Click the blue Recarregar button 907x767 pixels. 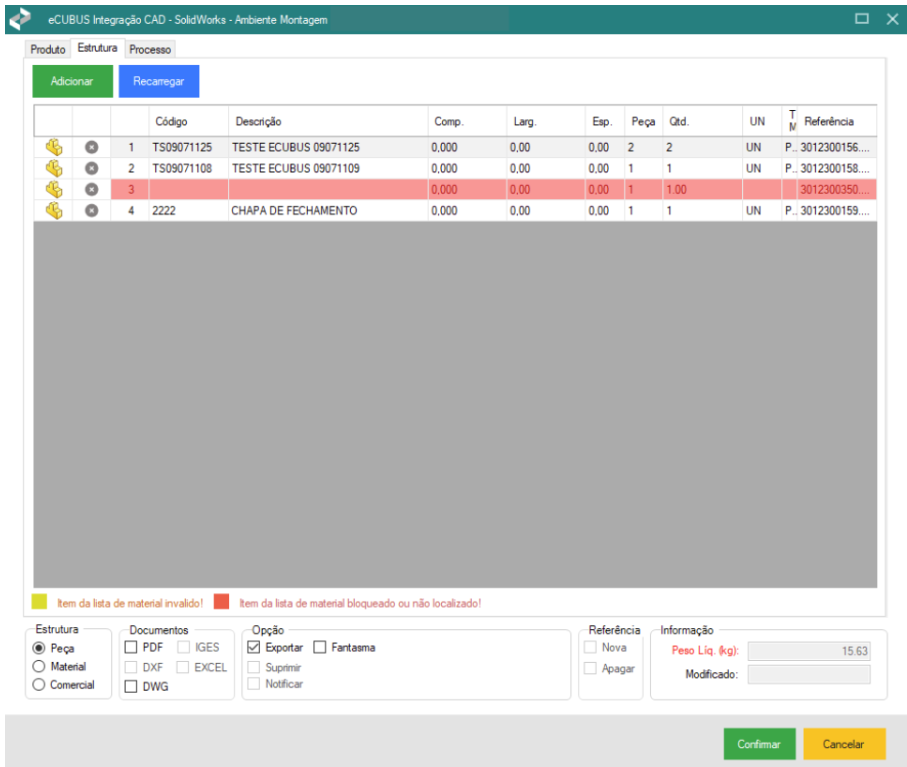tap(158, 82)
